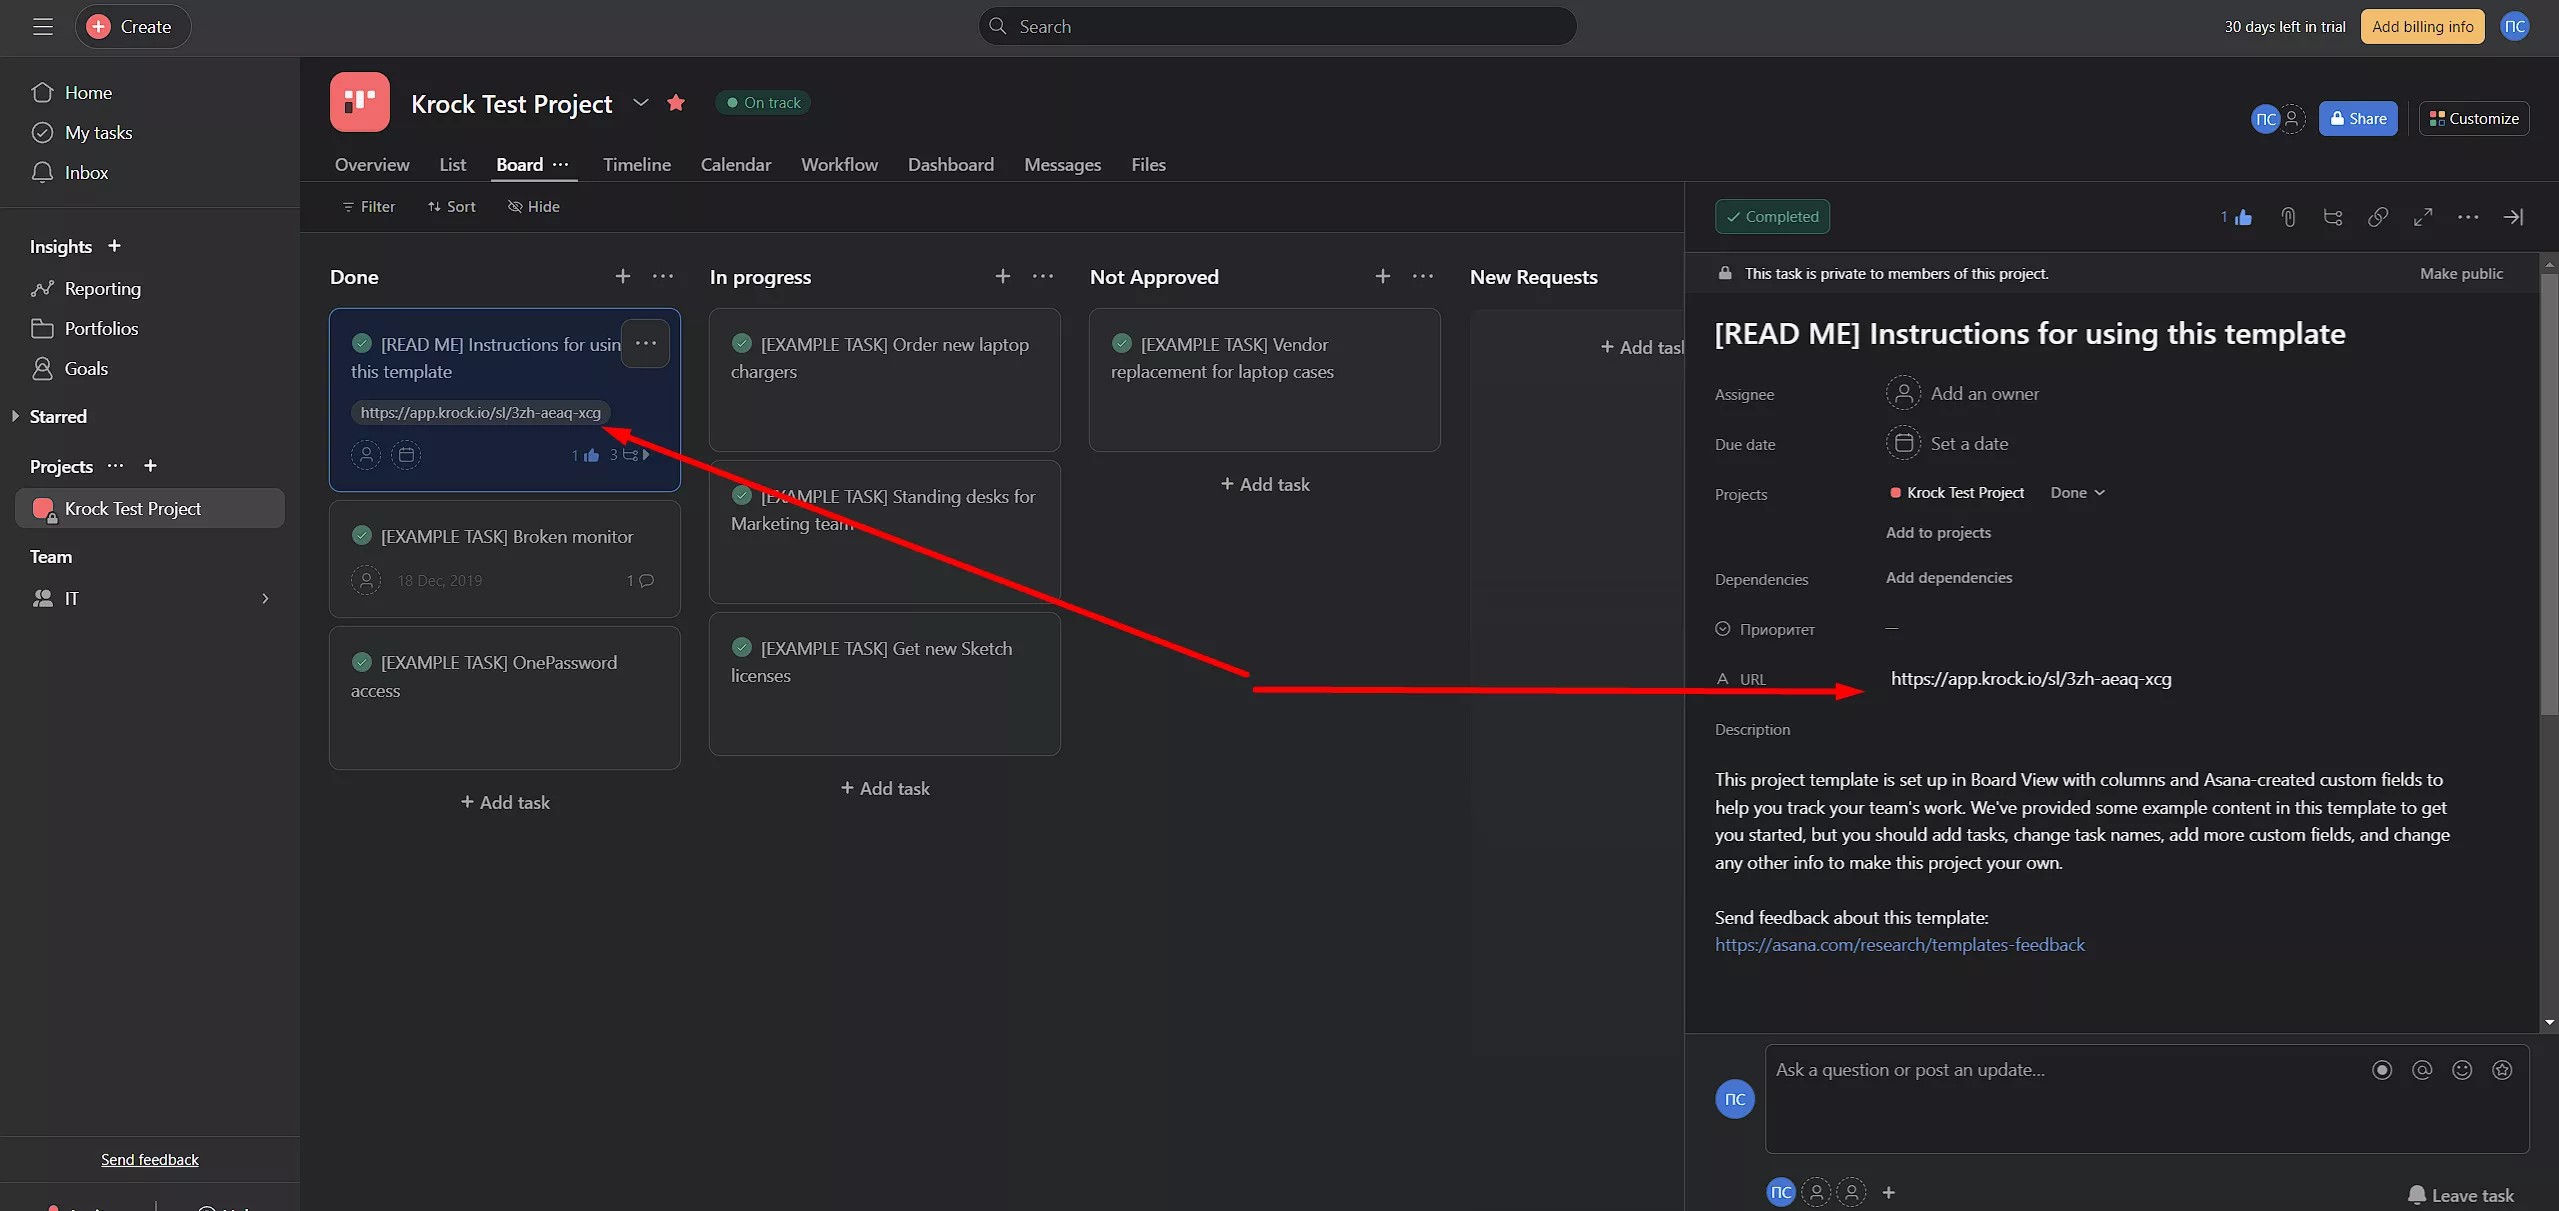The width and height of the screenshot is (2559, 1211).
Task: Open Not Approved column more options
Action: 1423,277
